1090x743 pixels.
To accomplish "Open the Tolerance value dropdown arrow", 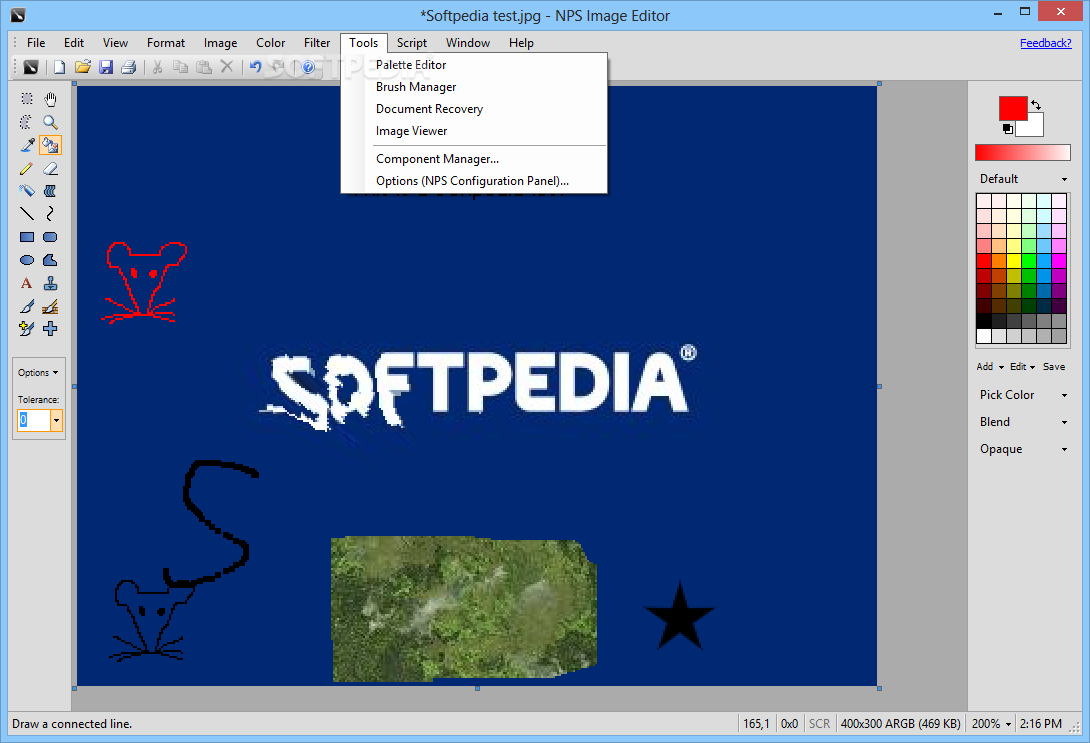I will click(56, 421).
